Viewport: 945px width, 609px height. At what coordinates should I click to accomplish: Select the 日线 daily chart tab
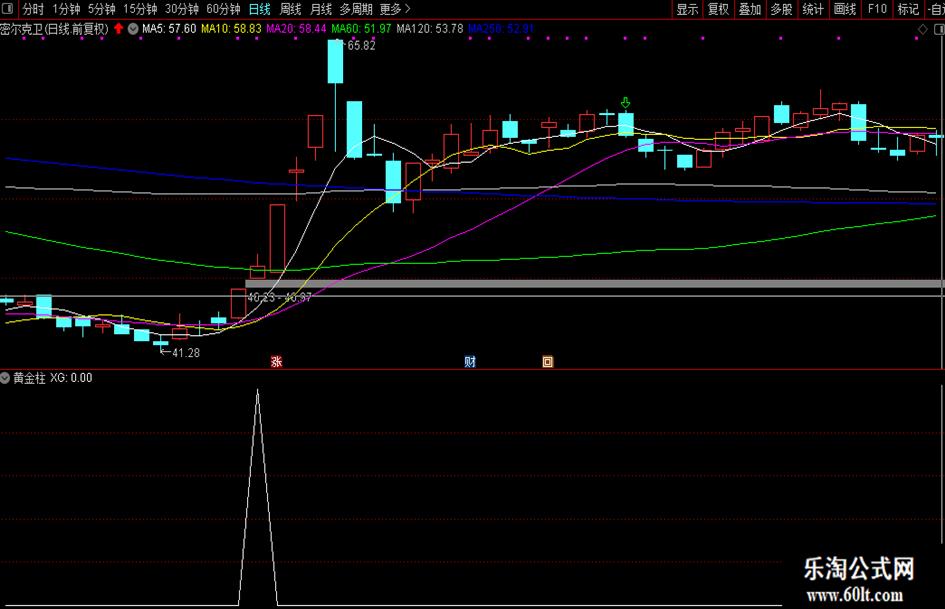pos(260,9)
